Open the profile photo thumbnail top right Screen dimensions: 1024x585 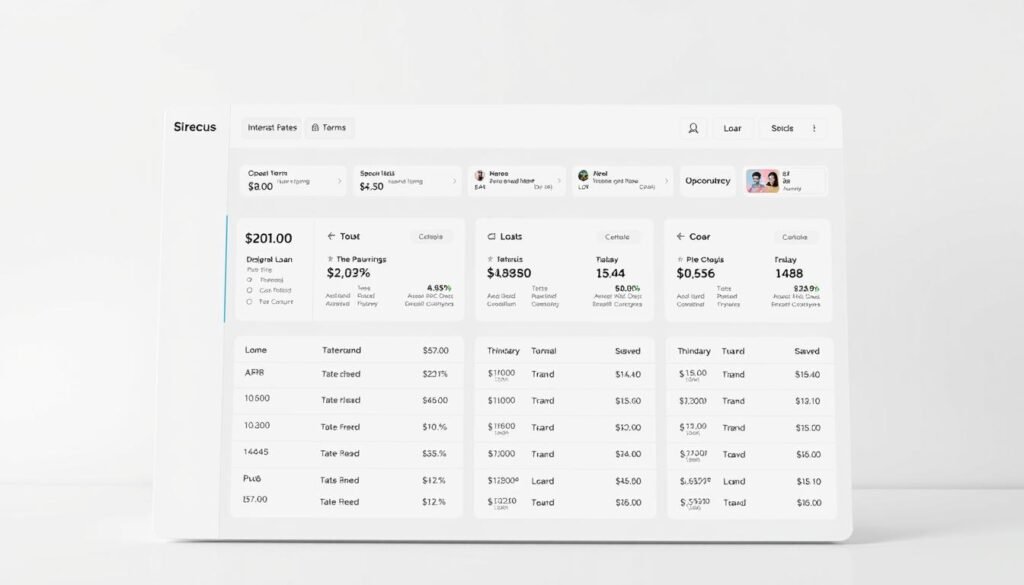[x=763, y=181]
